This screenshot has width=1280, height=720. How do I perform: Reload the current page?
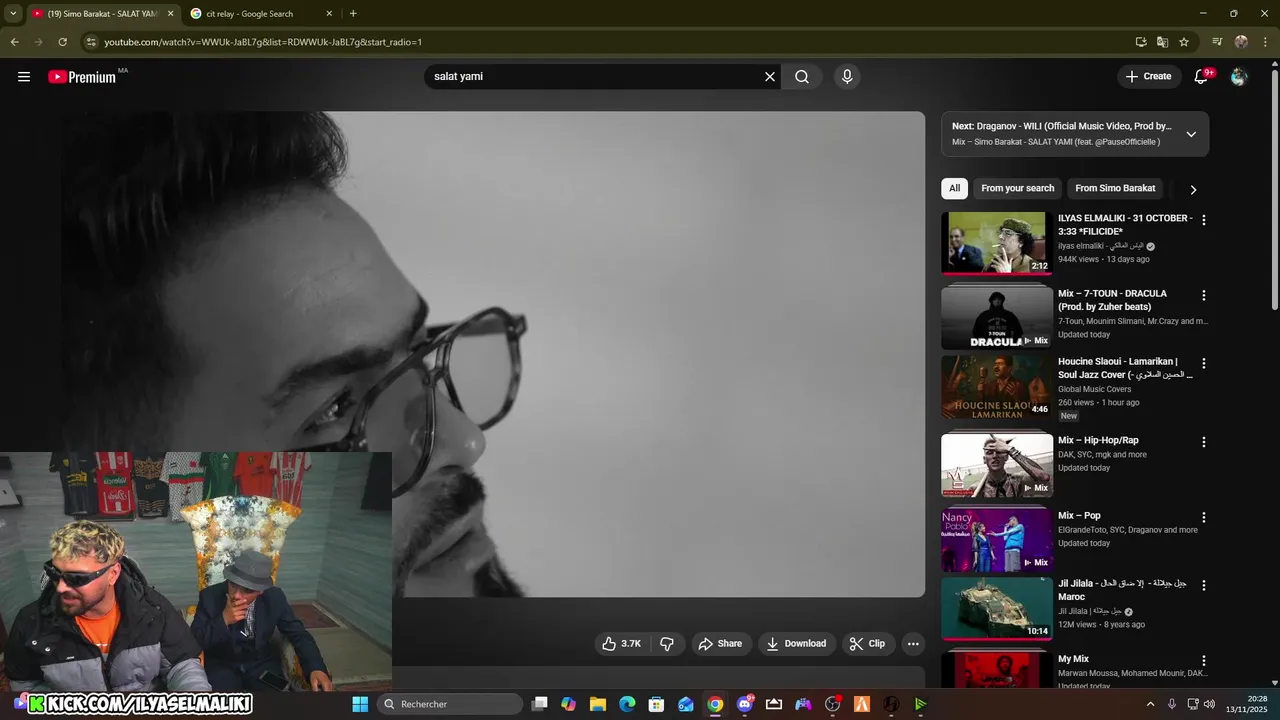tap(62, 42)
